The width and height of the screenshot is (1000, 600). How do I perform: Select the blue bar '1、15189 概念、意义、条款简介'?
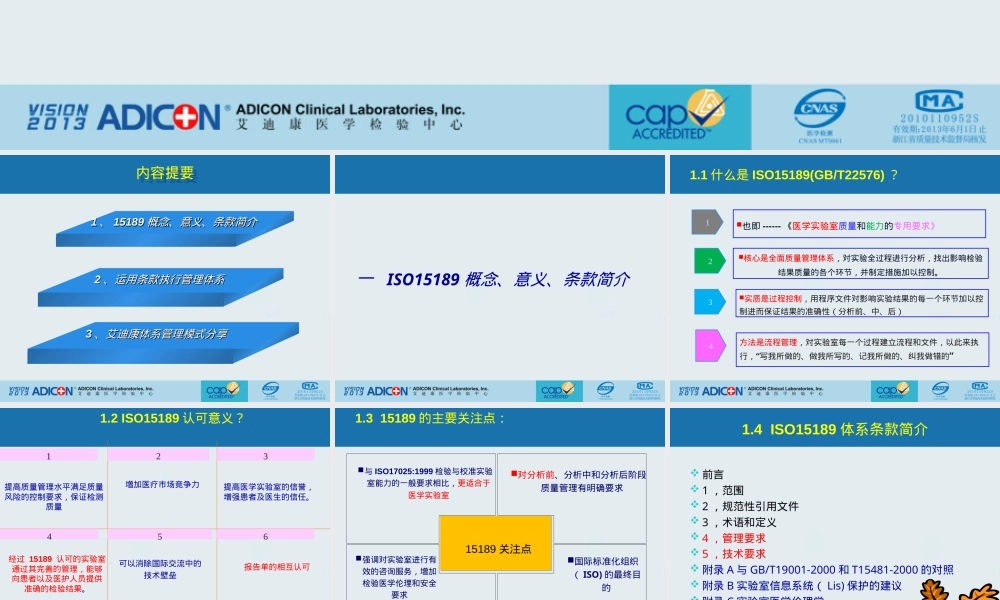click(175, 228)
